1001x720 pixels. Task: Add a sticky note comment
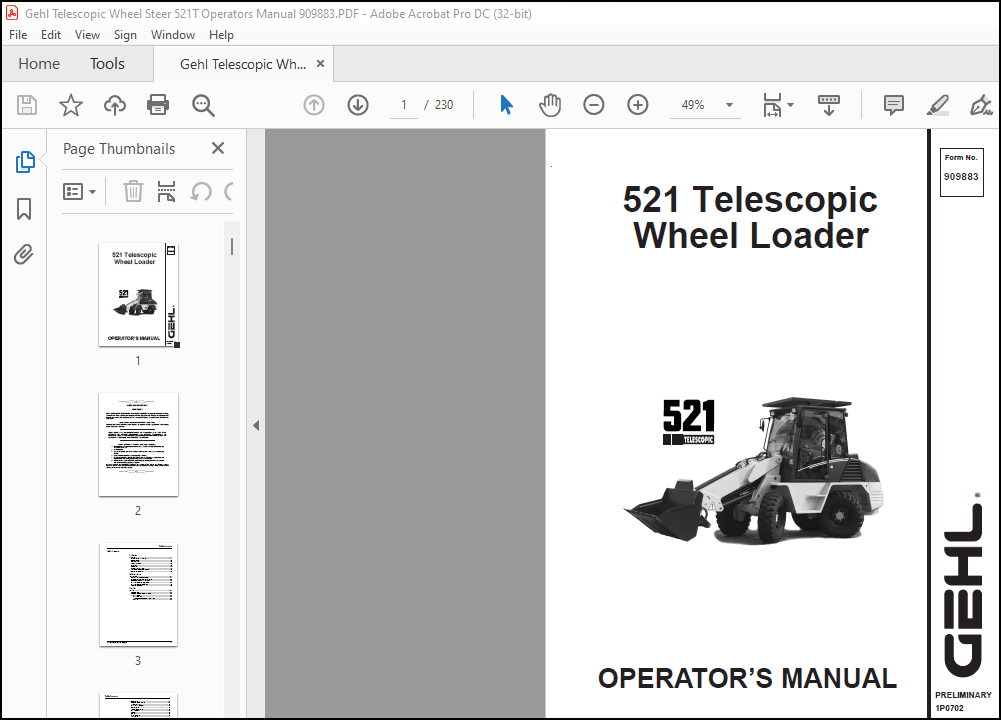894,105
